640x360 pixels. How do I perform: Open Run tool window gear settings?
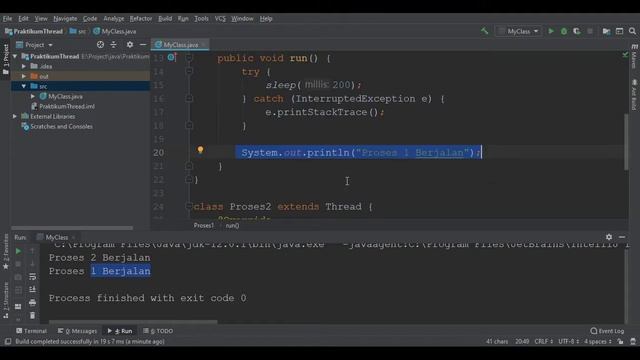coord(609,237)
